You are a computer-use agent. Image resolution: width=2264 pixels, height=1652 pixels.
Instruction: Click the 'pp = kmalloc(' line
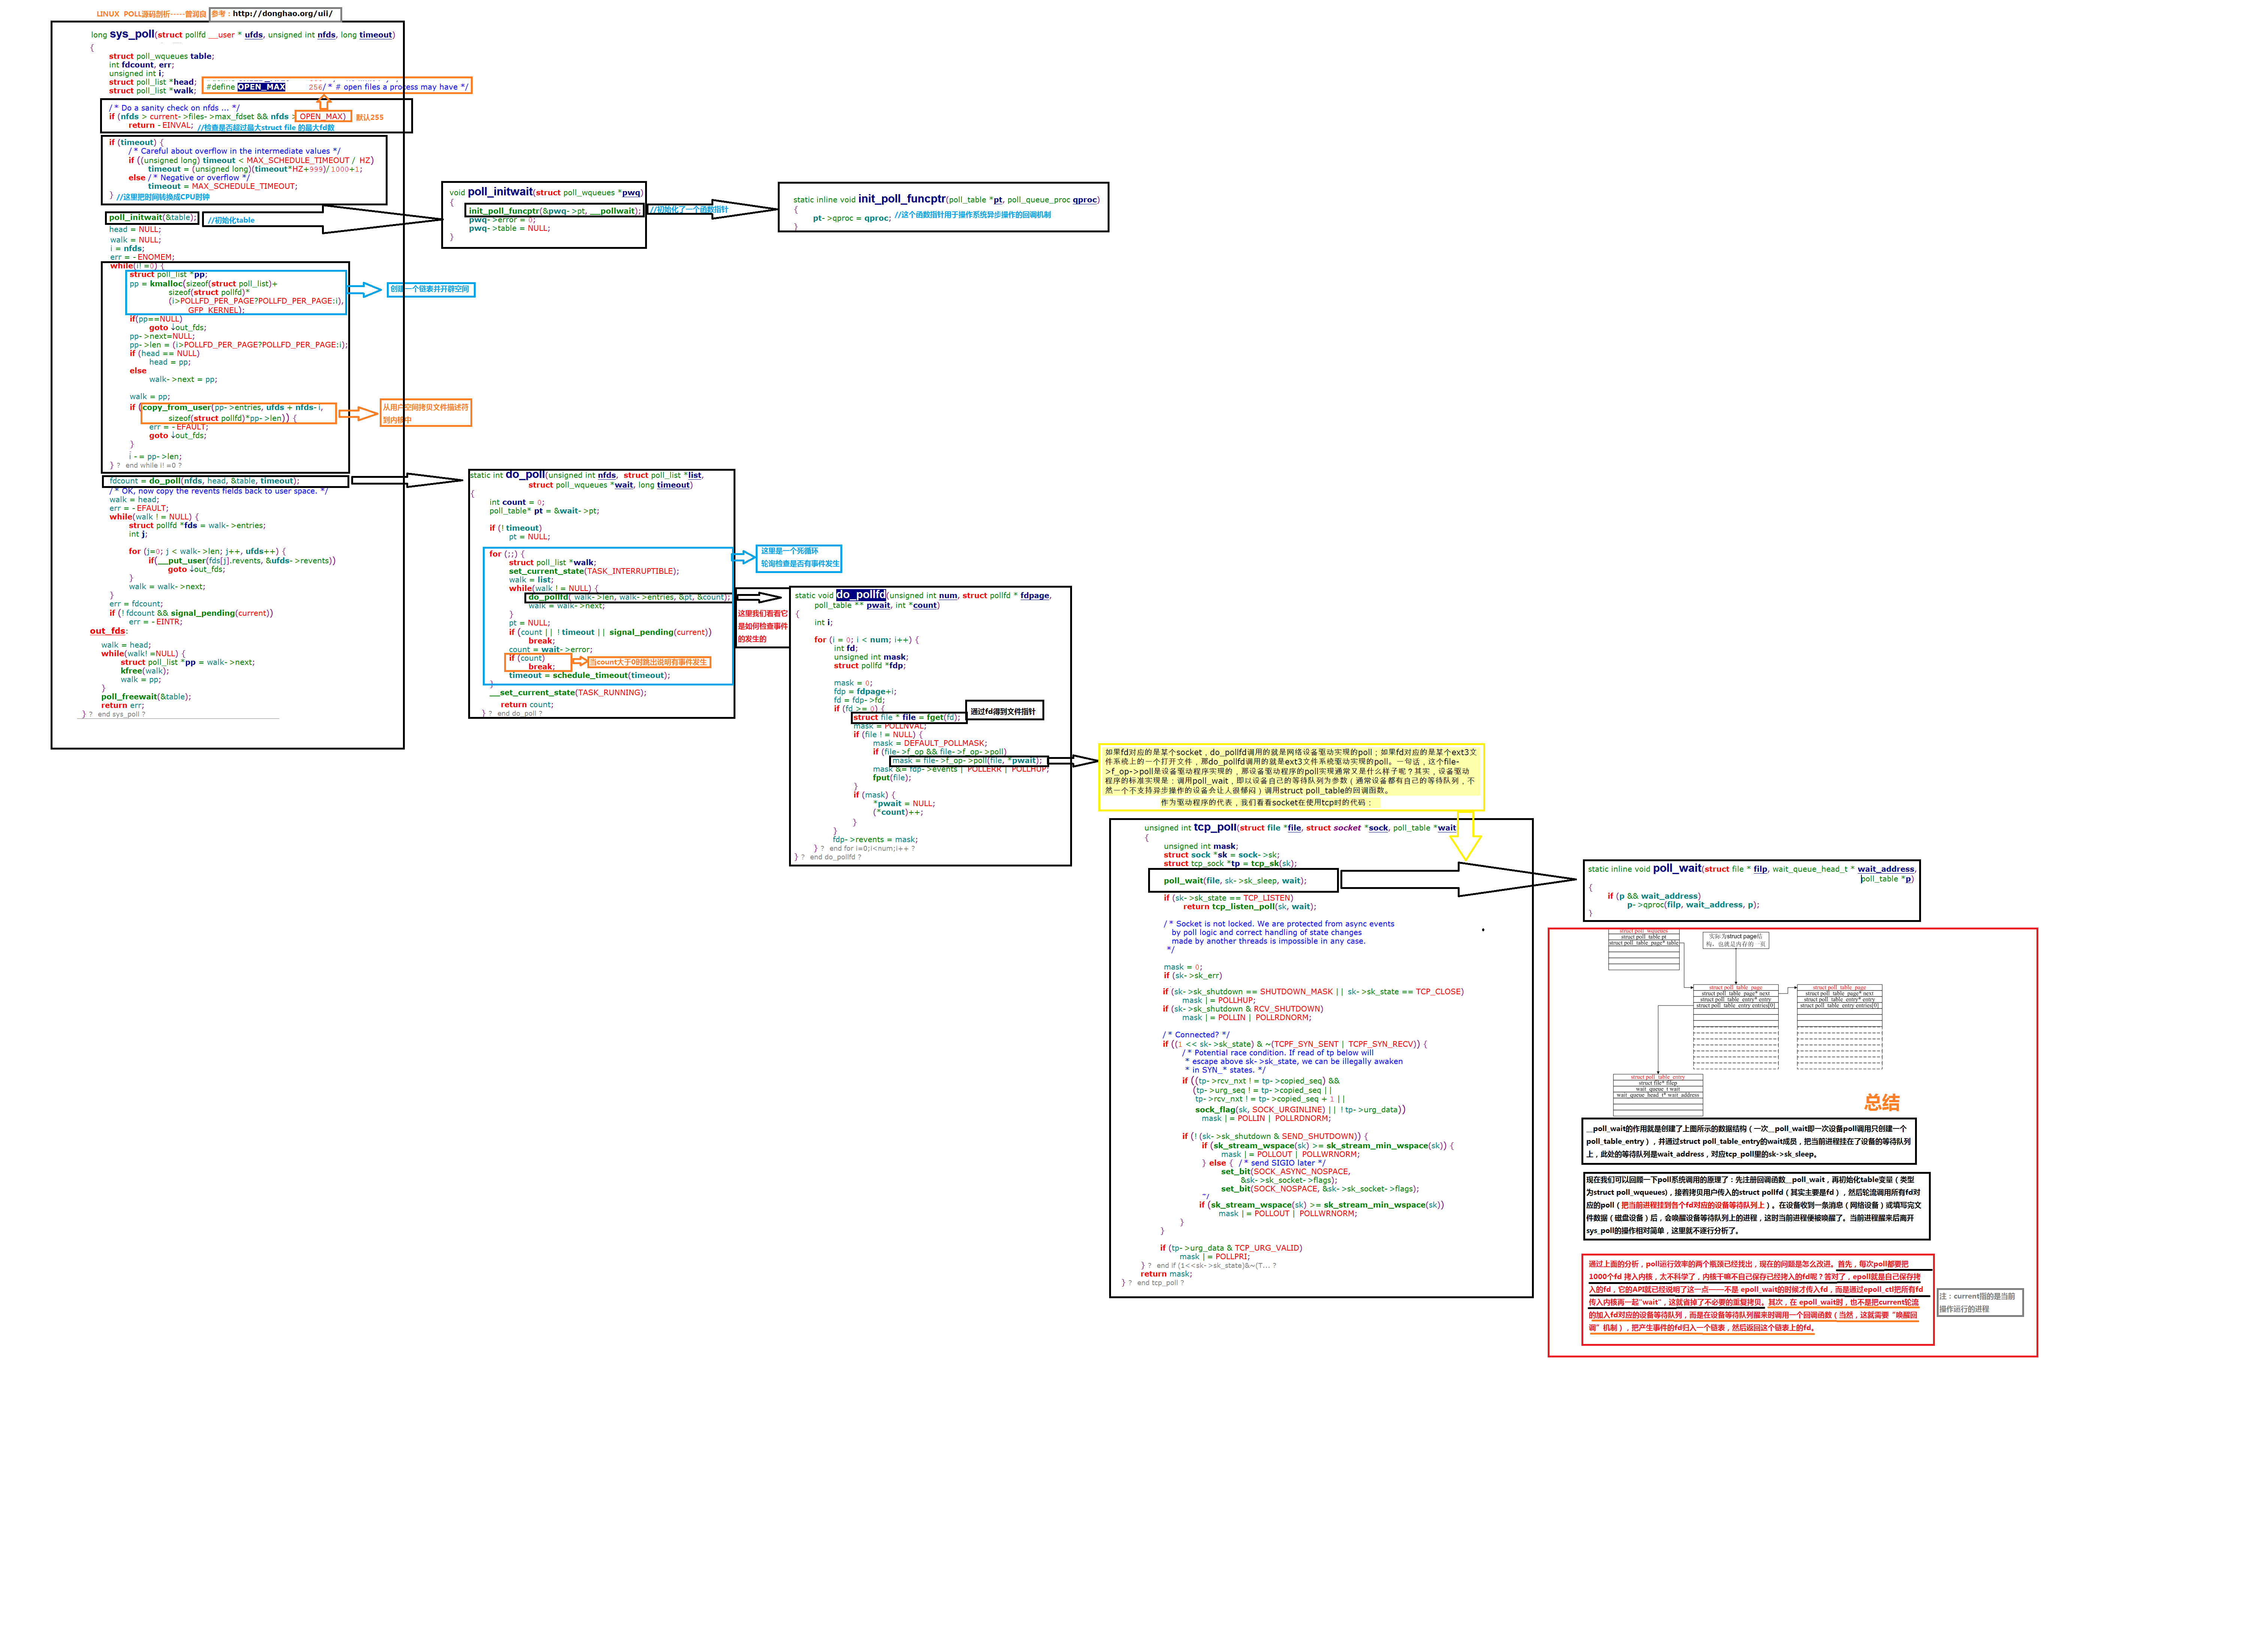(x=203, y=284)
